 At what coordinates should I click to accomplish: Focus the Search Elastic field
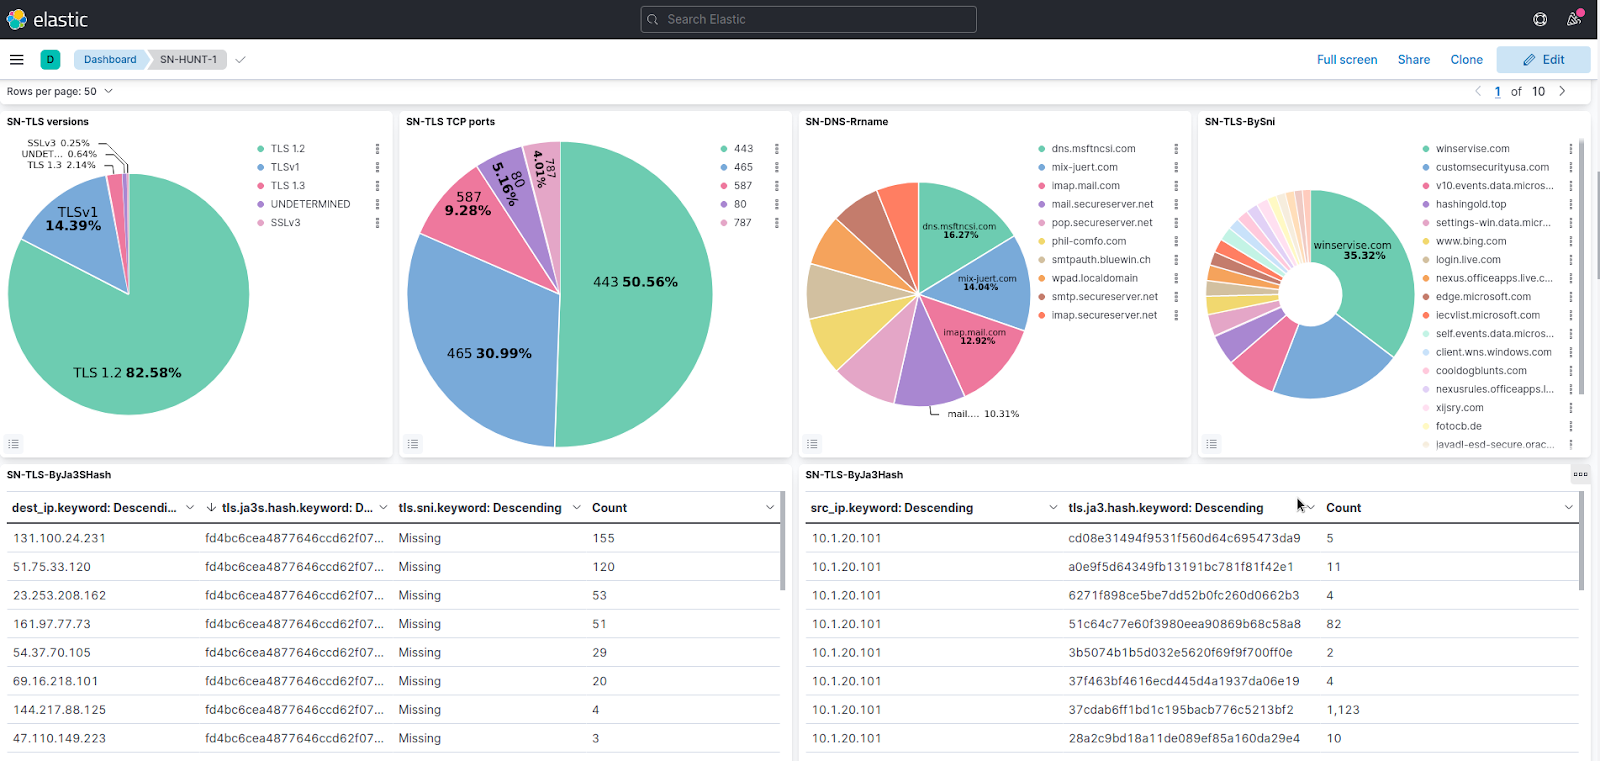(x=808, y=19)
